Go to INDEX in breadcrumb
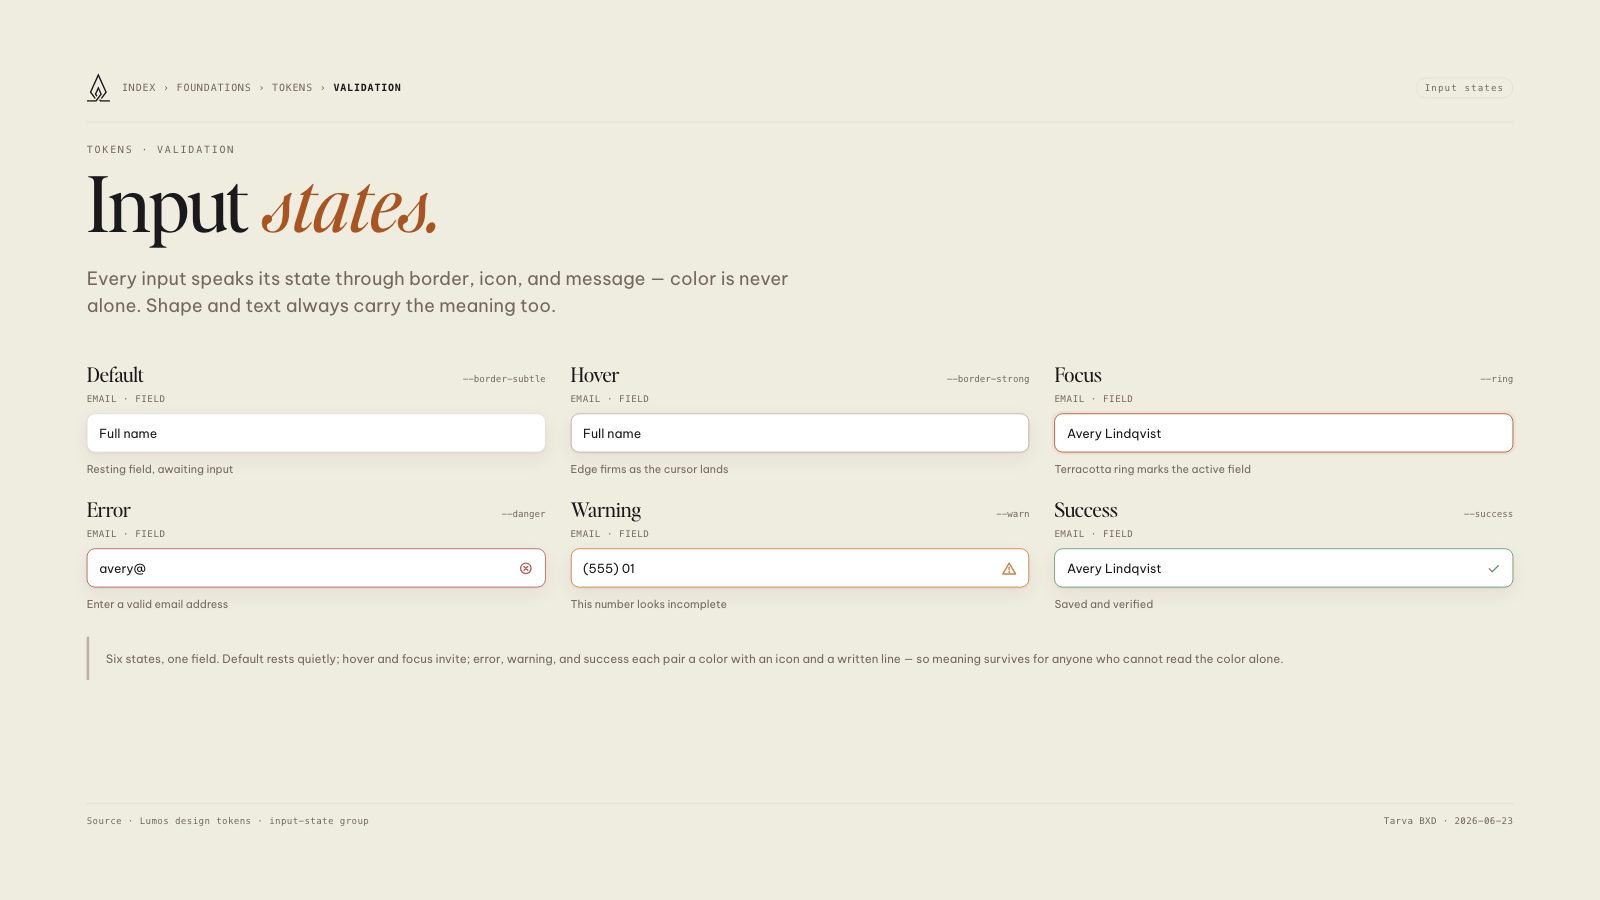 click(x=139, y=88)
